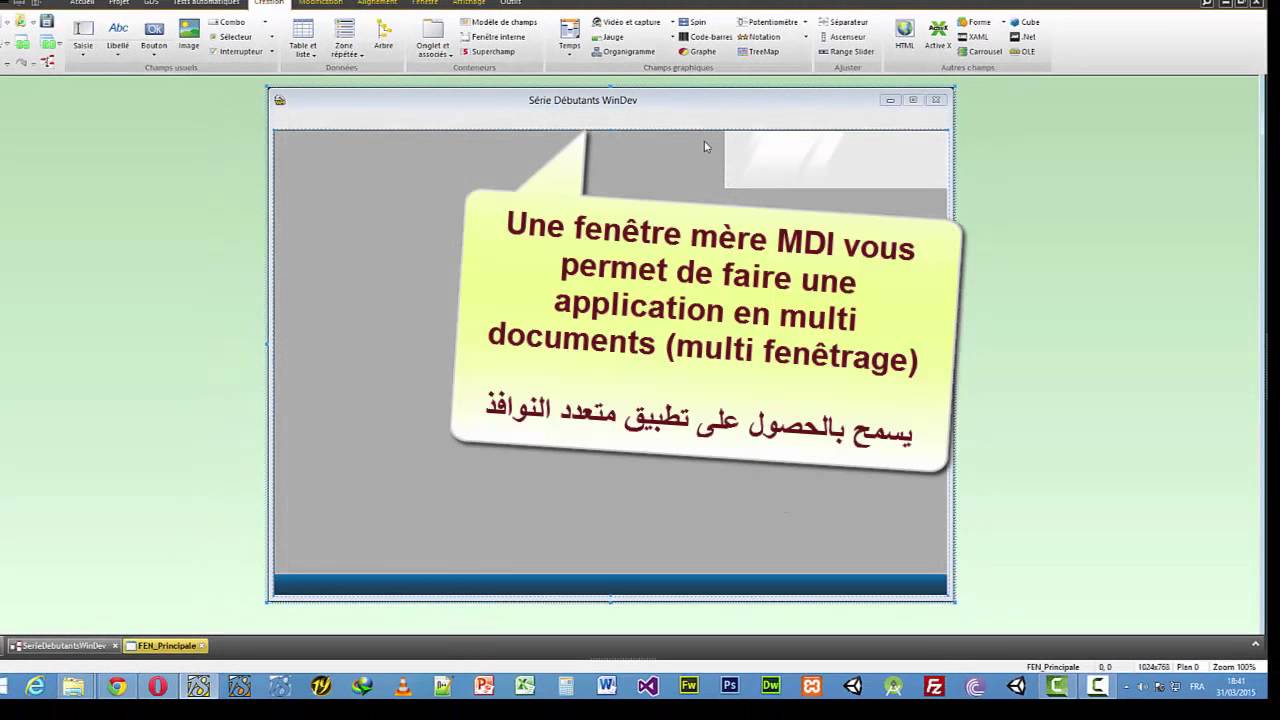Insert a Jauge progress control
Image resolution: width=1280 pixels, height=720 pixels.
tap(607, 37)
